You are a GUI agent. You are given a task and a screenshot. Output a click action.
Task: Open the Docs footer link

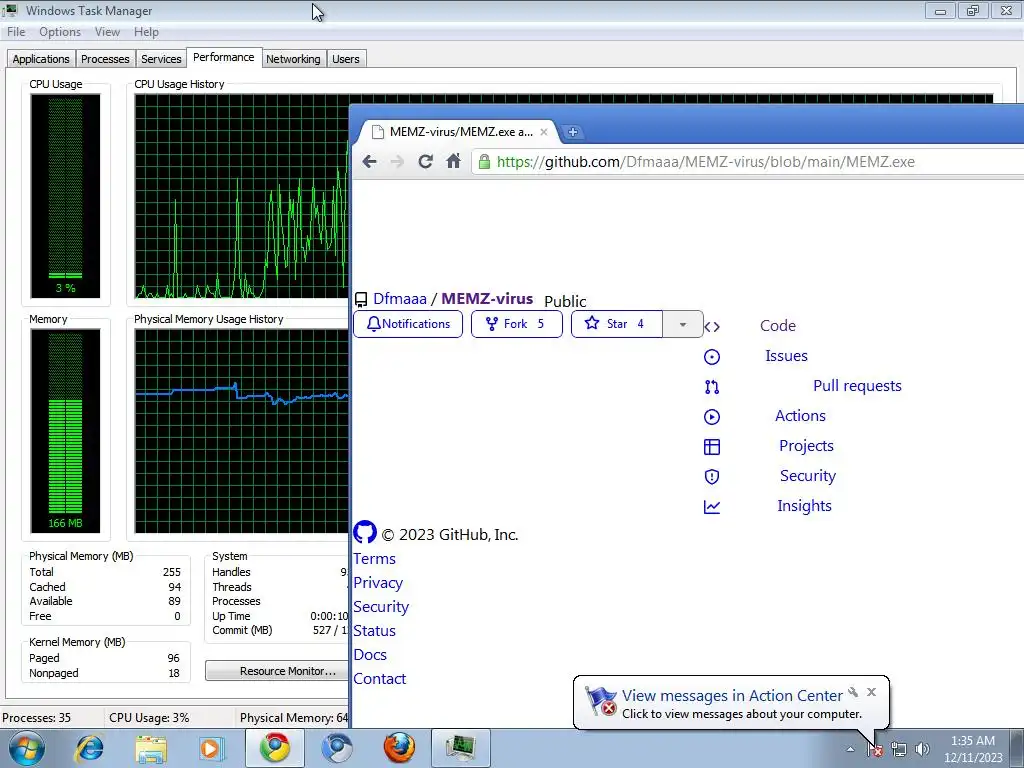coord(370,655)
